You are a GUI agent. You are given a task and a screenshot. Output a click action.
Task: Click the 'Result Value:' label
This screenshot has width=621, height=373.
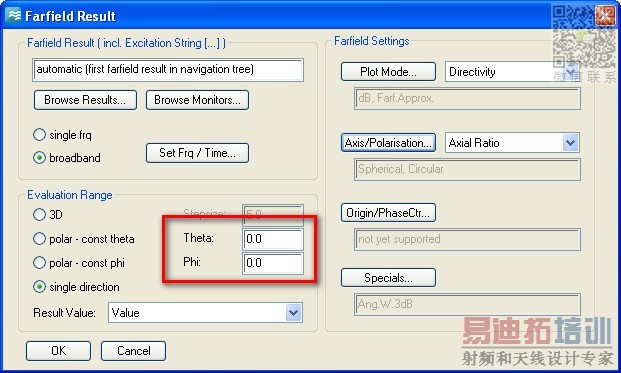(x=64, y=313)
